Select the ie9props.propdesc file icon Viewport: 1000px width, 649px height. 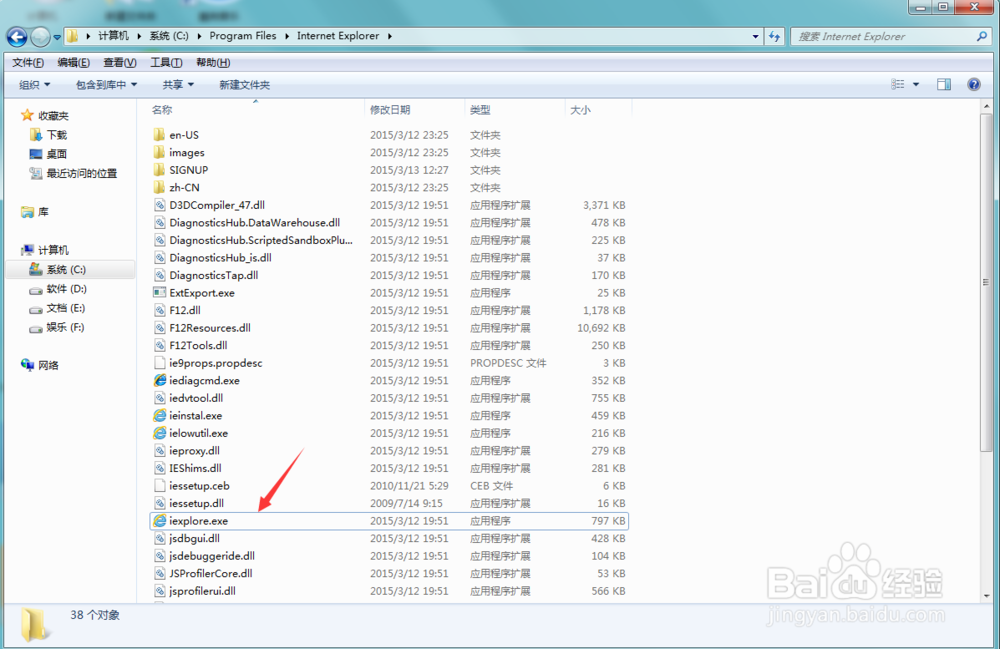tap(159, 363)
